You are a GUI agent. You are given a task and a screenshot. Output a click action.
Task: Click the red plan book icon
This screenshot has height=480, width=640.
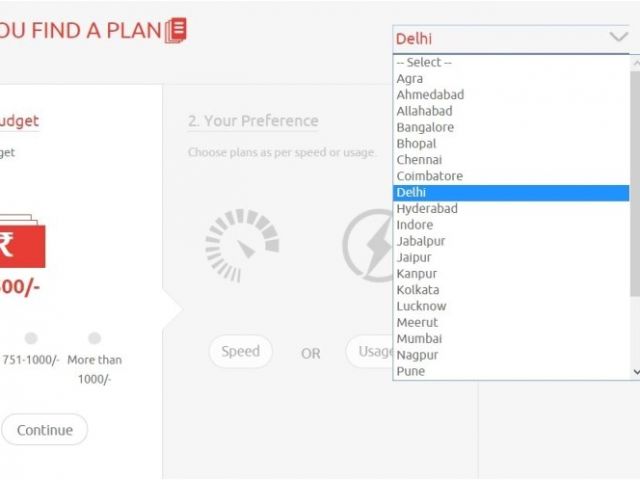coord(176,30)
